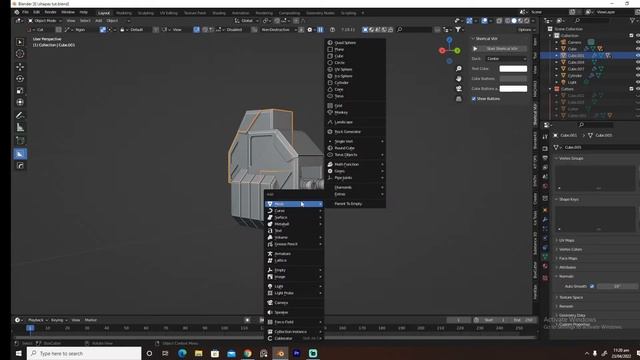Select the Annotate pencil tool

(x=20, y=116)
